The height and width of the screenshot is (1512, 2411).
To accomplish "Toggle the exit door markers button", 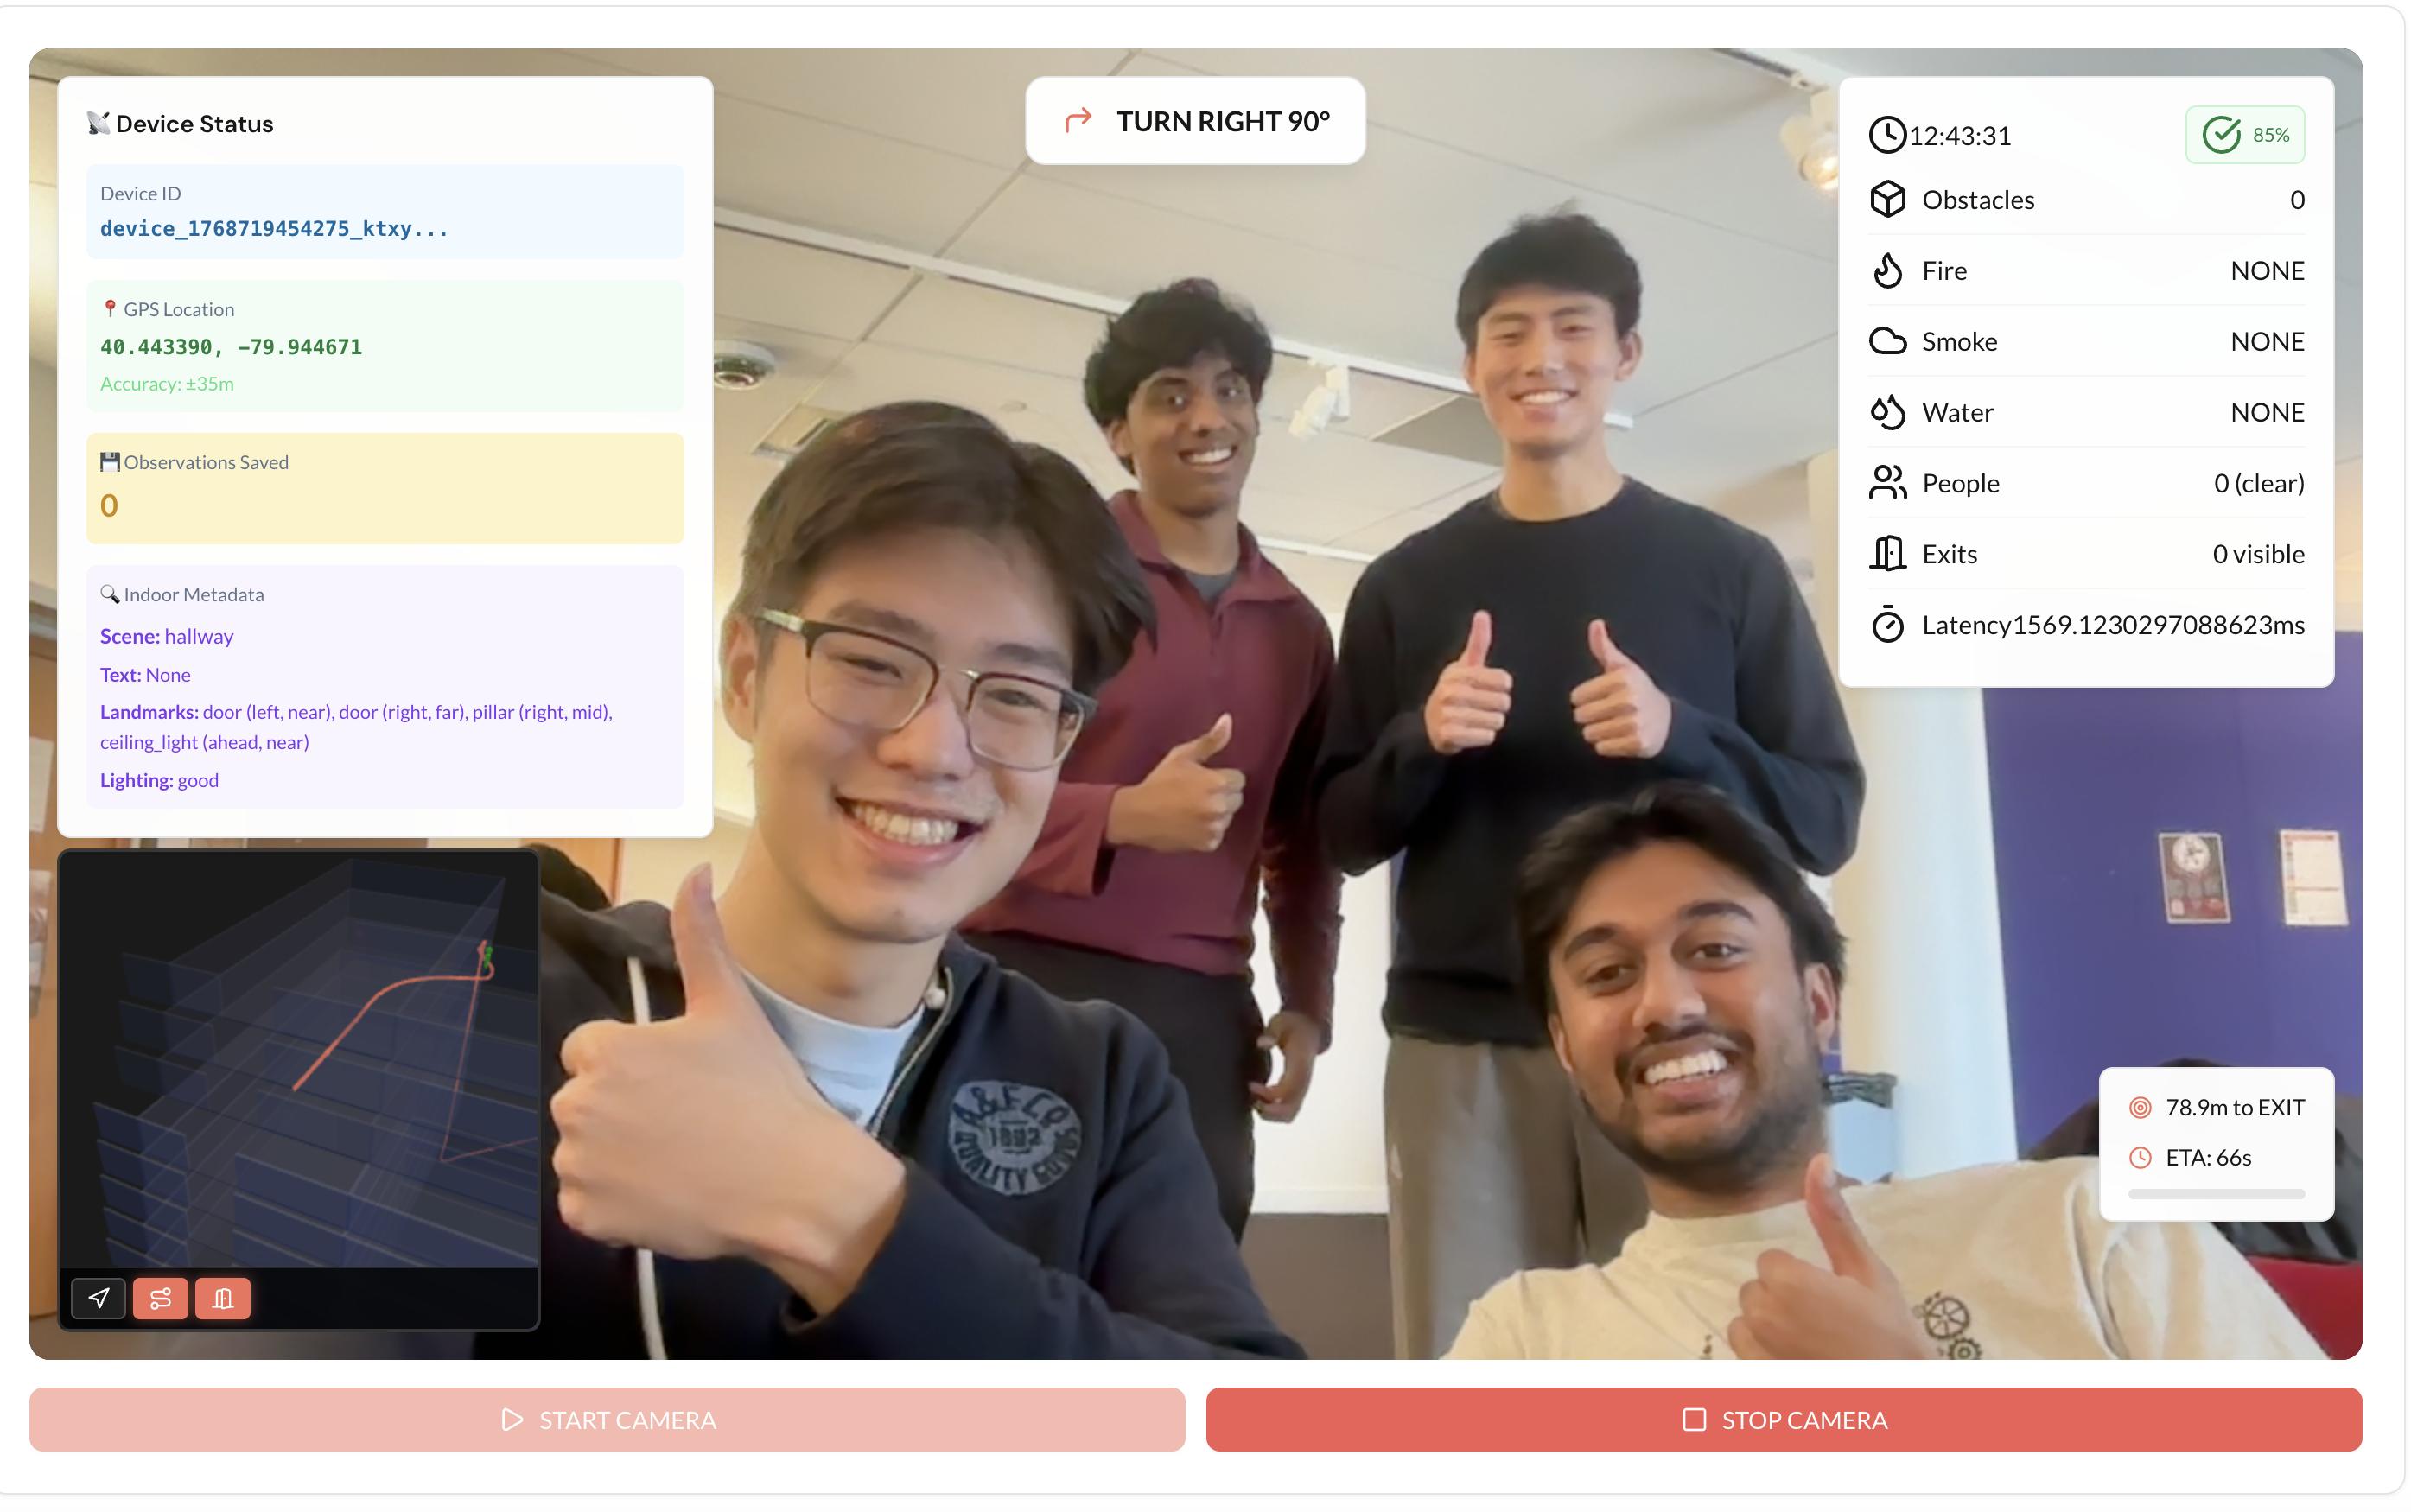I will pos(222,1298).
